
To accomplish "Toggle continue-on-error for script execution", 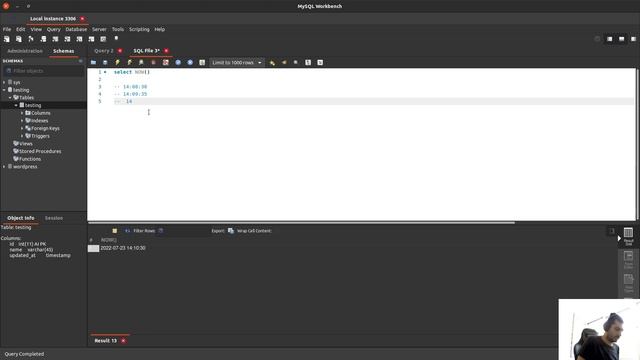I will [166, 62].
